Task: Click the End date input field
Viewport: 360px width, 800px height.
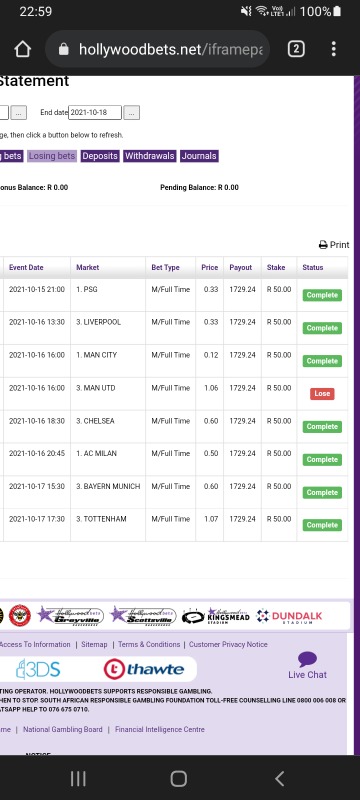Action: tap(95, 113)
